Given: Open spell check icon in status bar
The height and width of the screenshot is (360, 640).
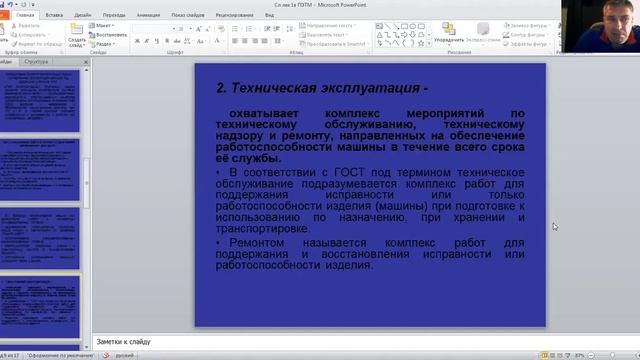Looking at the screenshot, I should coord(106,355).
